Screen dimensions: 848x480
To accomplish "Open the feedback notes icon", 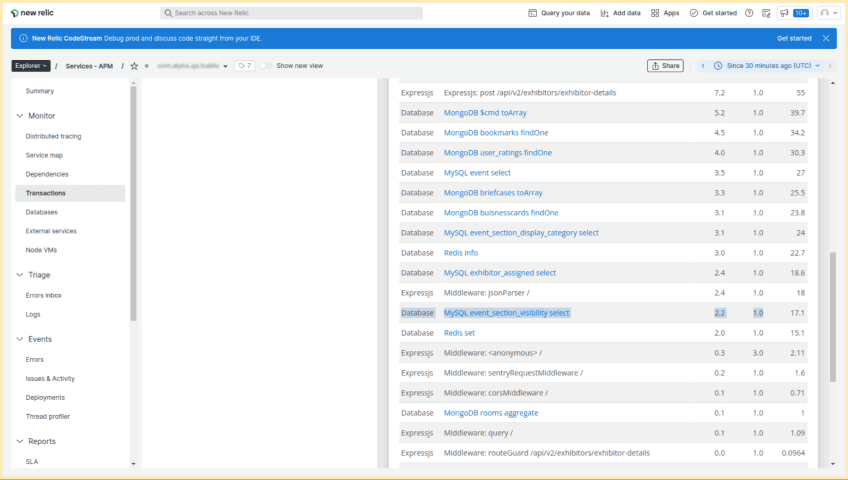I will [x=766, y=13].
